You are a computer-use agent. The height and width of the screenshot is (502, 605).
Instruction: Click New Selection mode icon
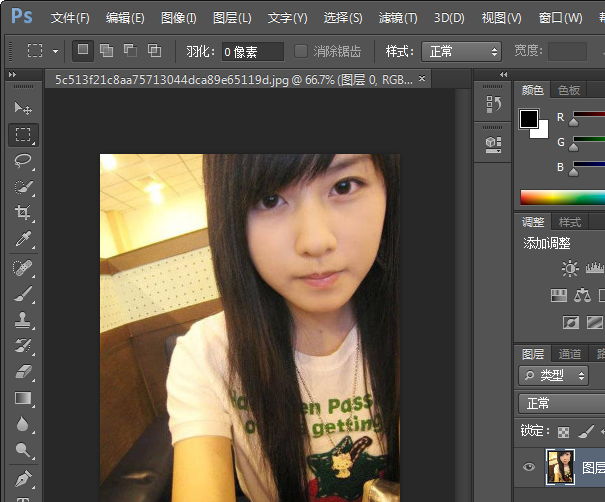click(83, 51)
